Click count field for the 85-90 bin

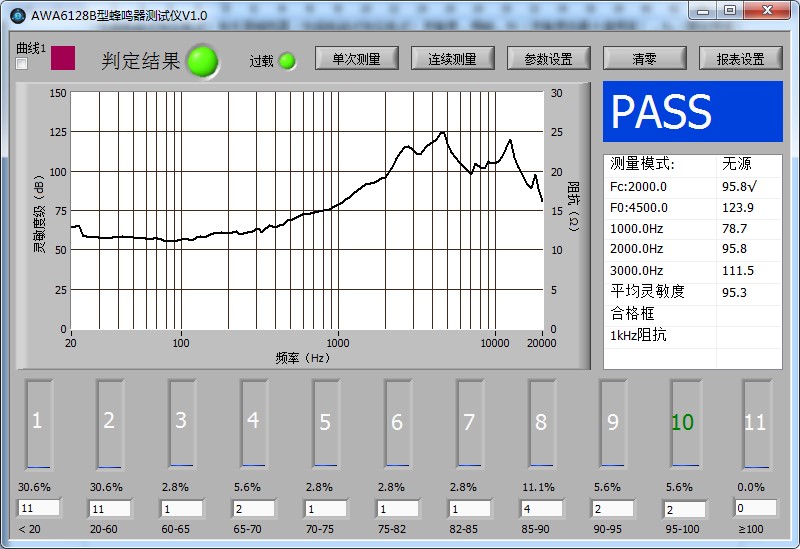[541, 508]
